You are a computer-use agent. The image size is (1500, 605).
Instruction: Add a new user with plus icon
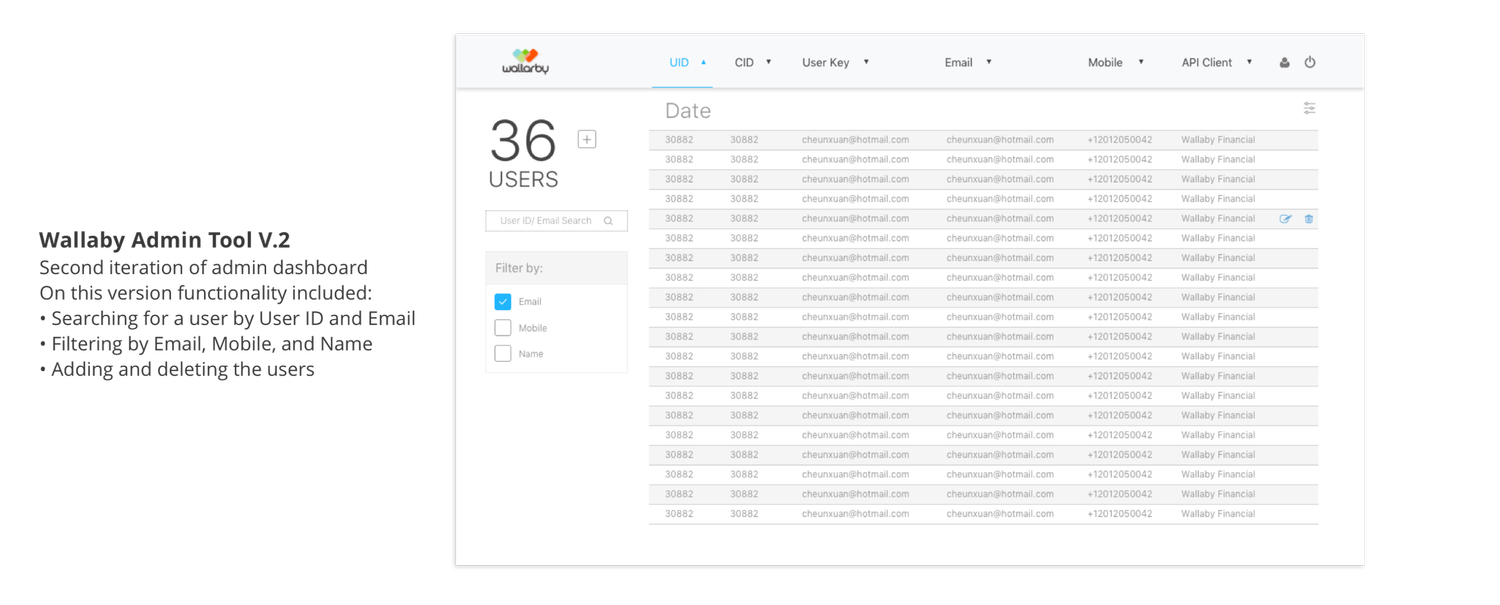click(x=587, y=139)
